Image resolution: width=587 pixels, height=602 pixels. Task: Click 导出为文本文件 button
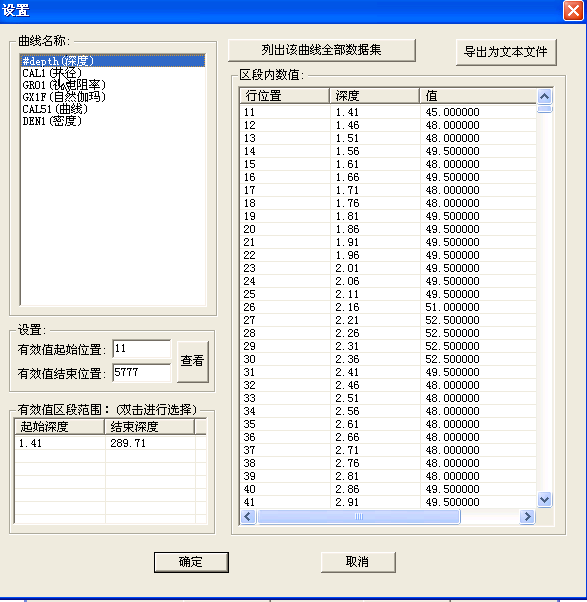click(x=506, y=52)
